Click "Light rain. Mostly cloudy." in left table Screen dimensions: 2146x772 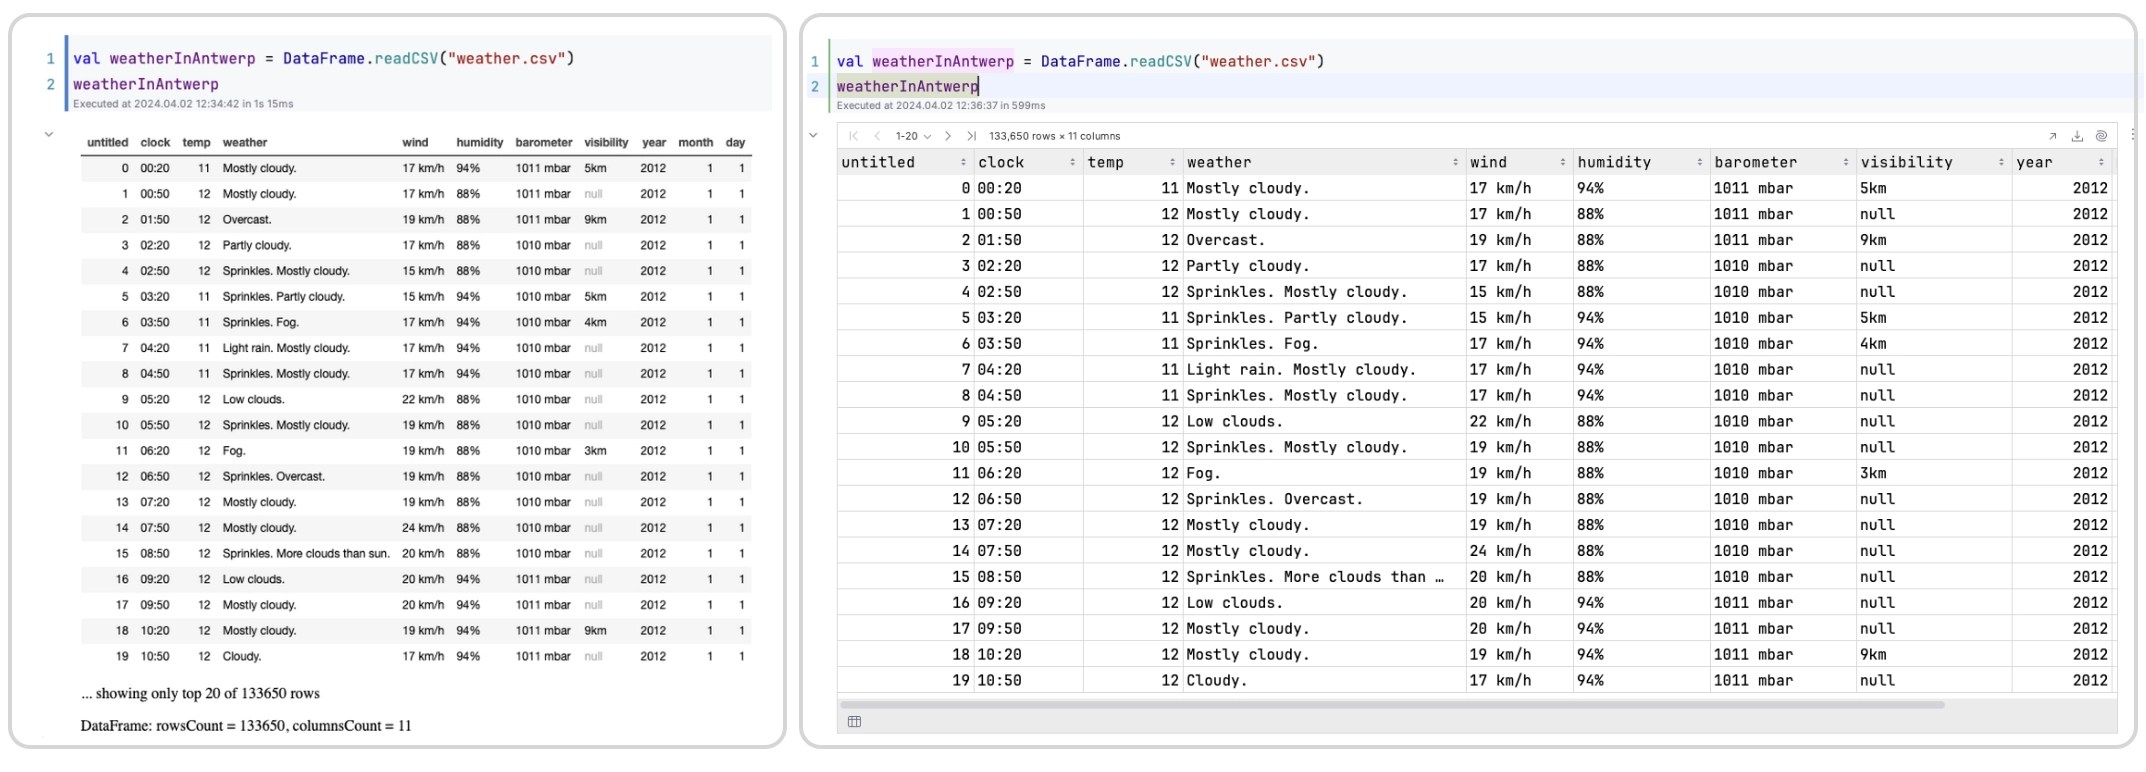[286, 348]
